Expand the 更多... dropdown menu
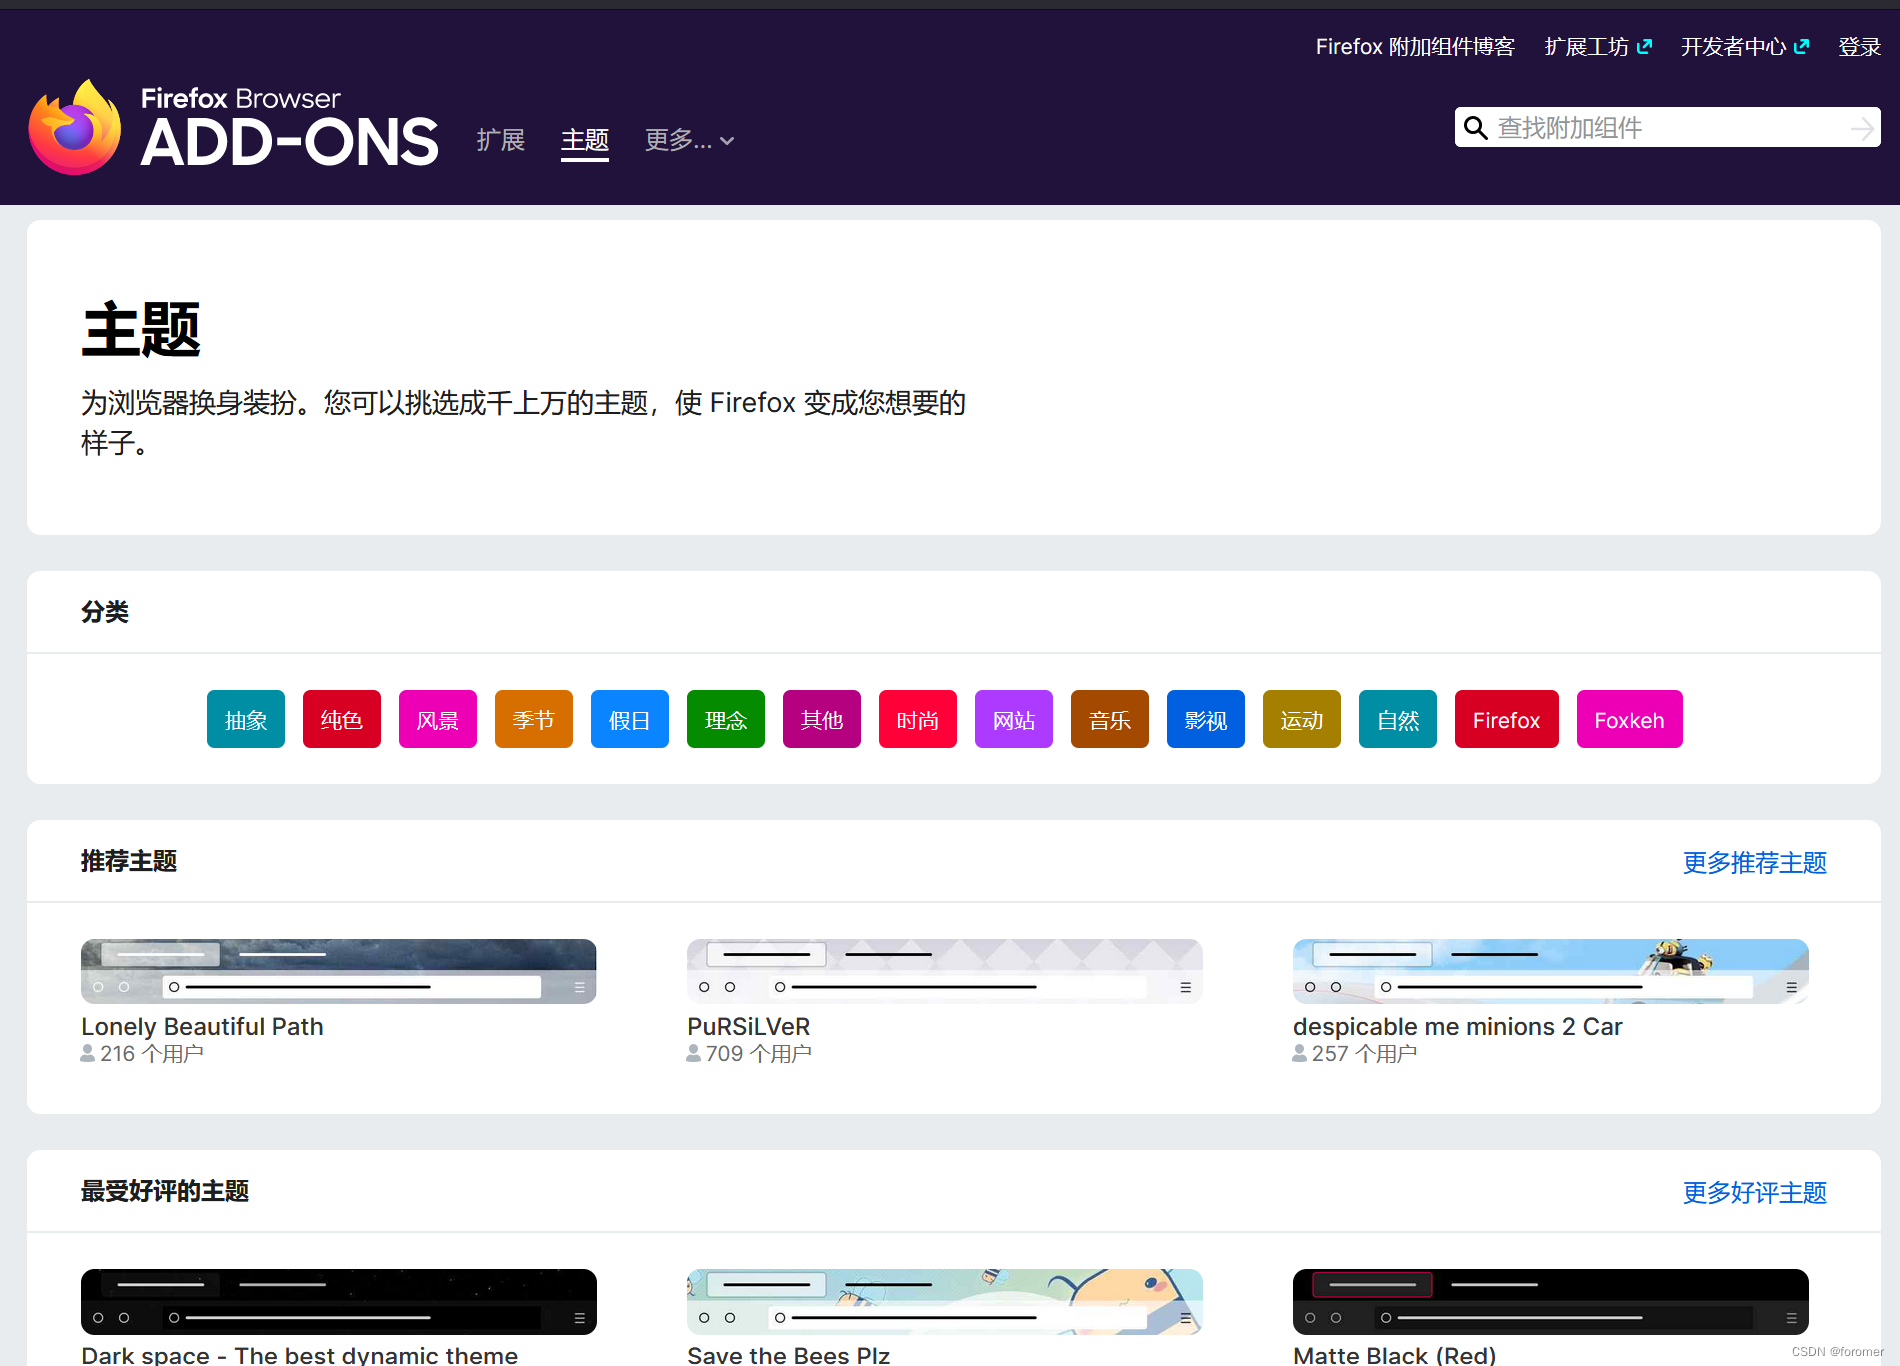The height and width of the screenshot is (1366, 1900). pyautogui.click(x=690, y=140)
